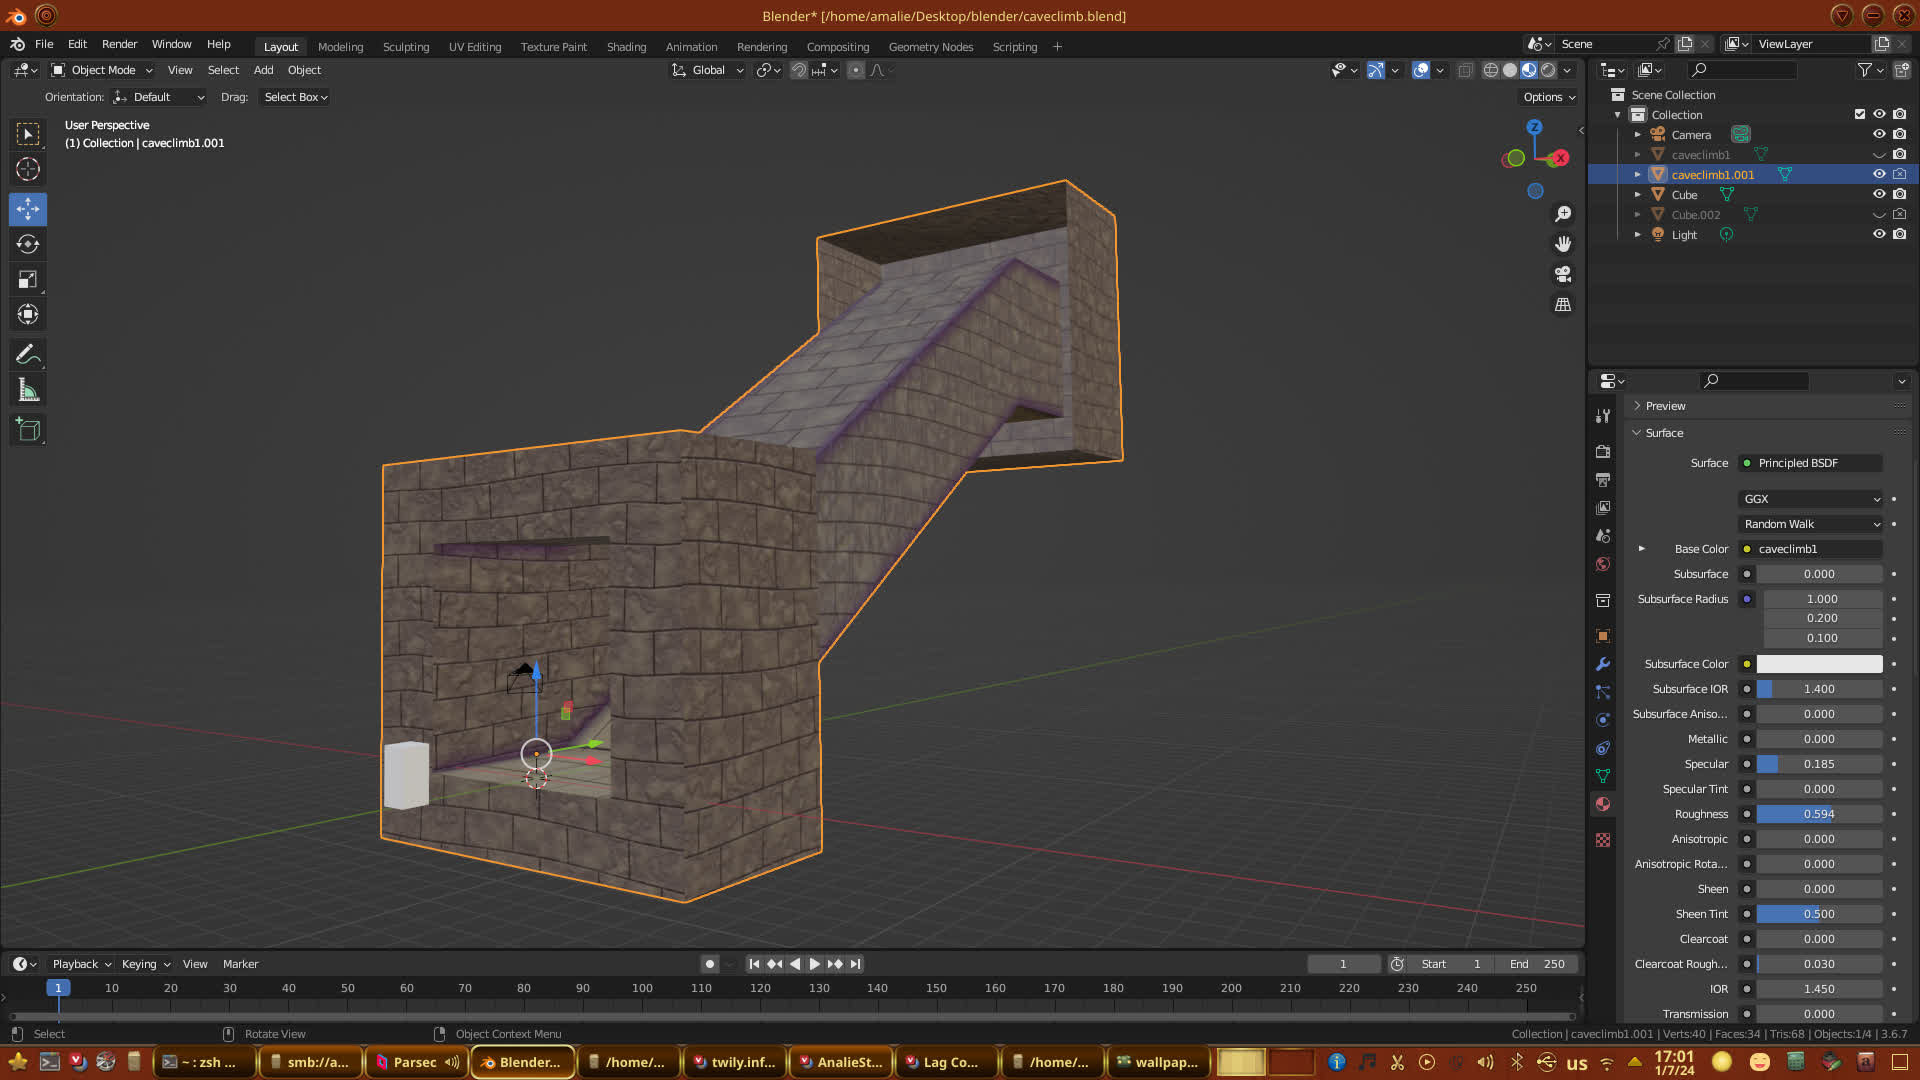The height and width of the screenshot is (1080, 1920).
Task: Select the Scale tool
Action: click(28, 280)
